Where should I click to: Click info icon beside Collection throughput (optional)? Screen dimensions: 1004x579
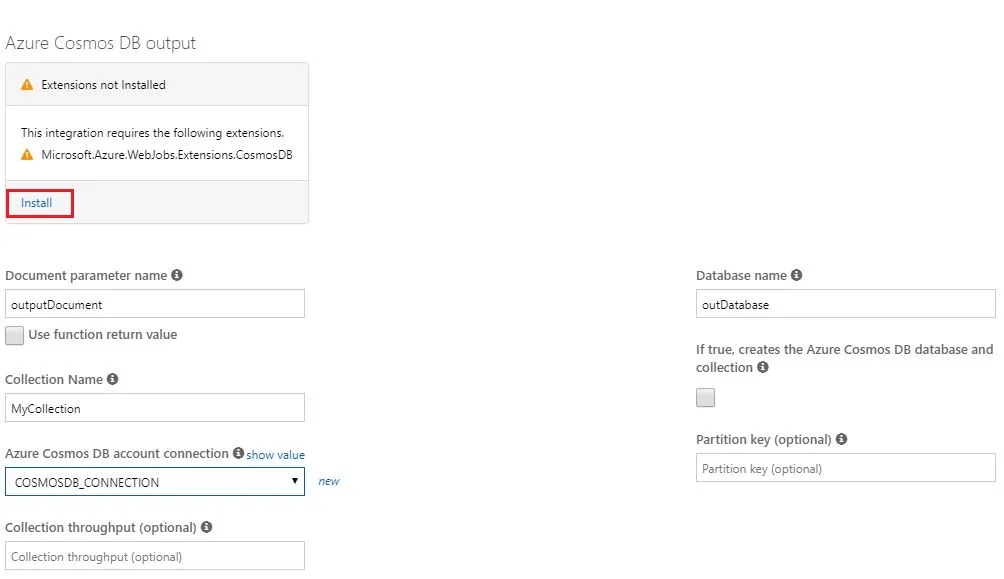pos(206,527)
